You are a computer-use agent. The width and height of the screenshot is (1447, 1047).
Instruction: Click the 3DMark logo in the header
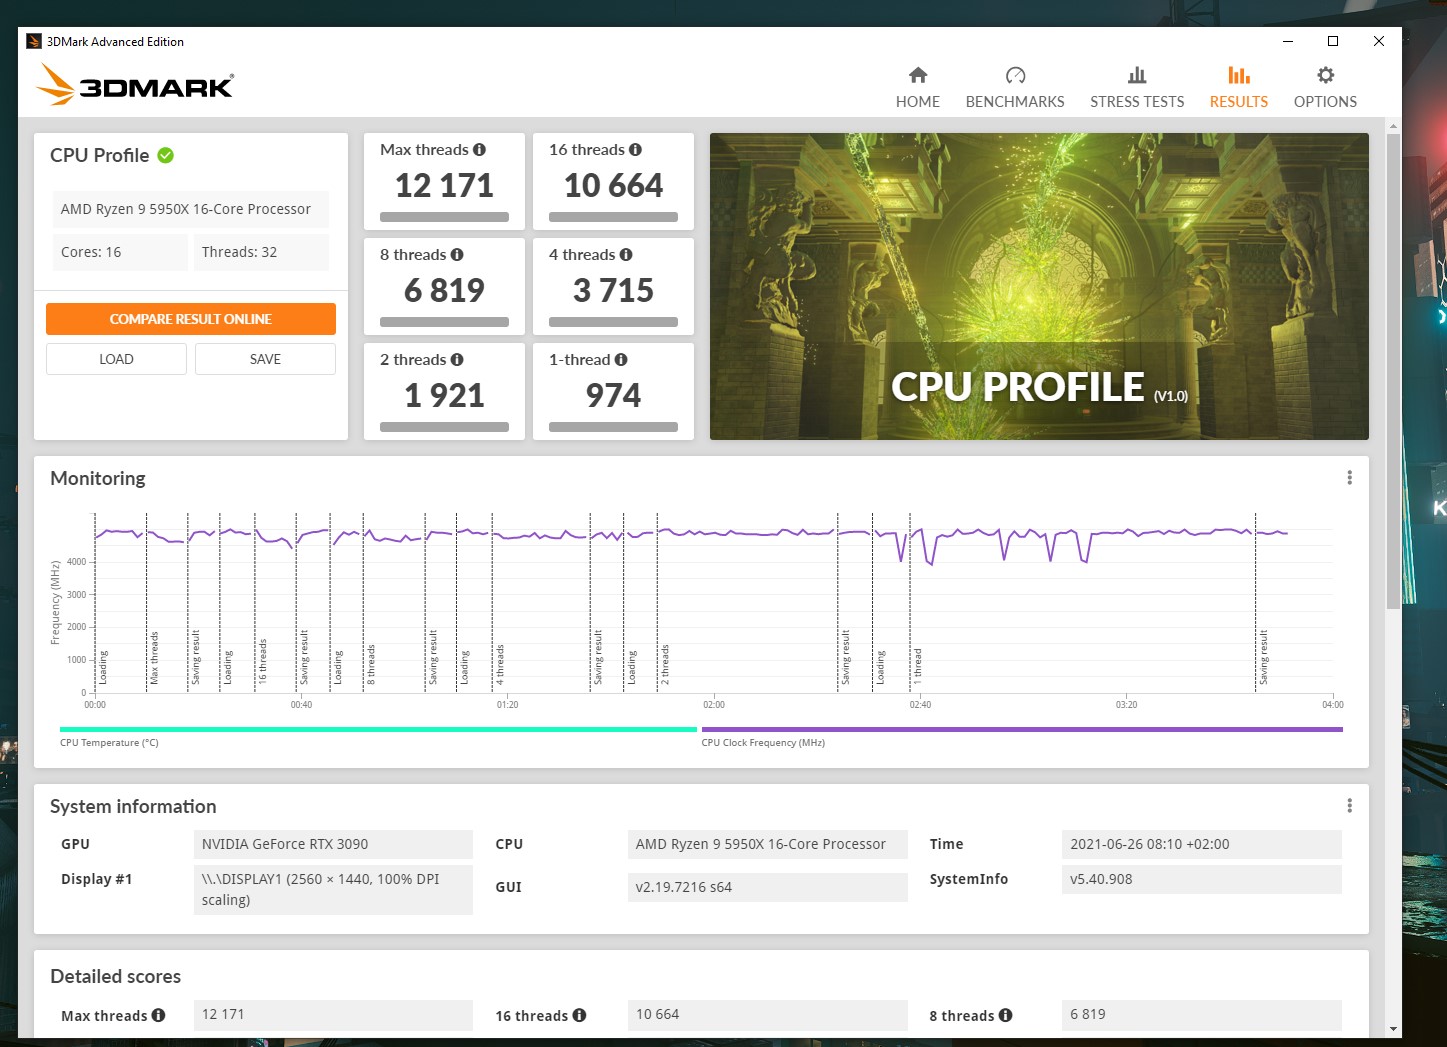click(135, 84)
